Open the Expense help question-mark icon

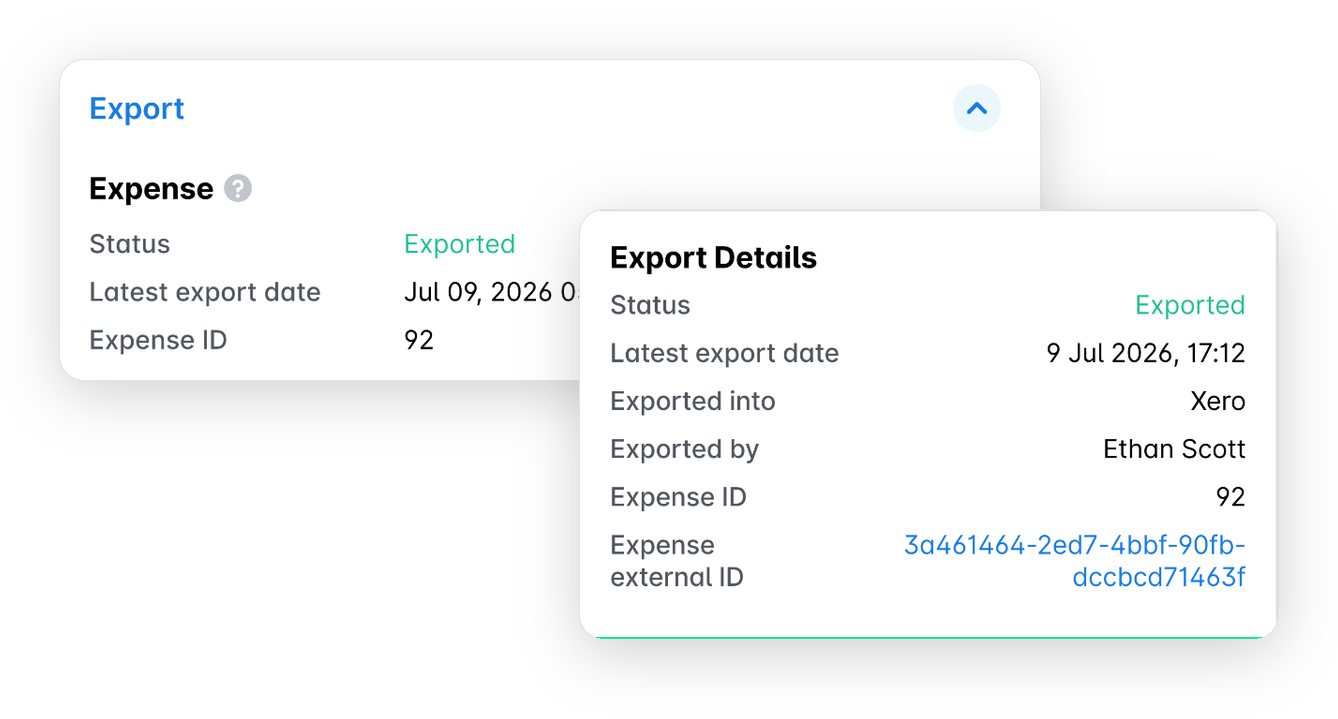click(238, 188)
